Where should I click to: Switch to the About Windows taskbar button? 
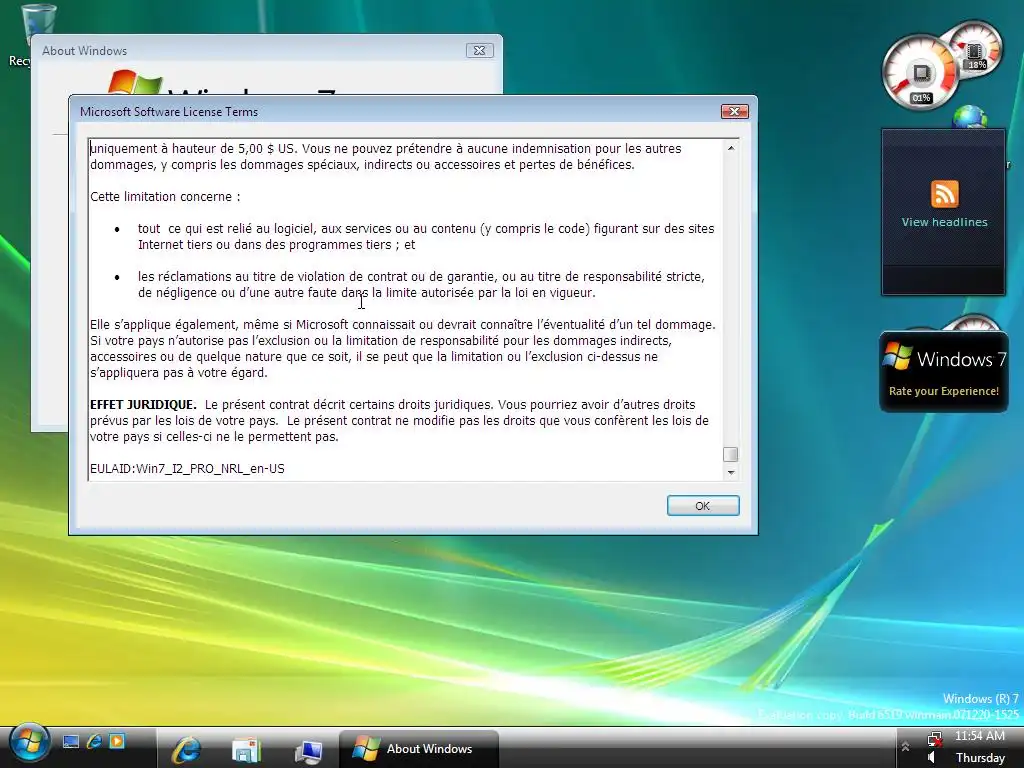[419, 748]
